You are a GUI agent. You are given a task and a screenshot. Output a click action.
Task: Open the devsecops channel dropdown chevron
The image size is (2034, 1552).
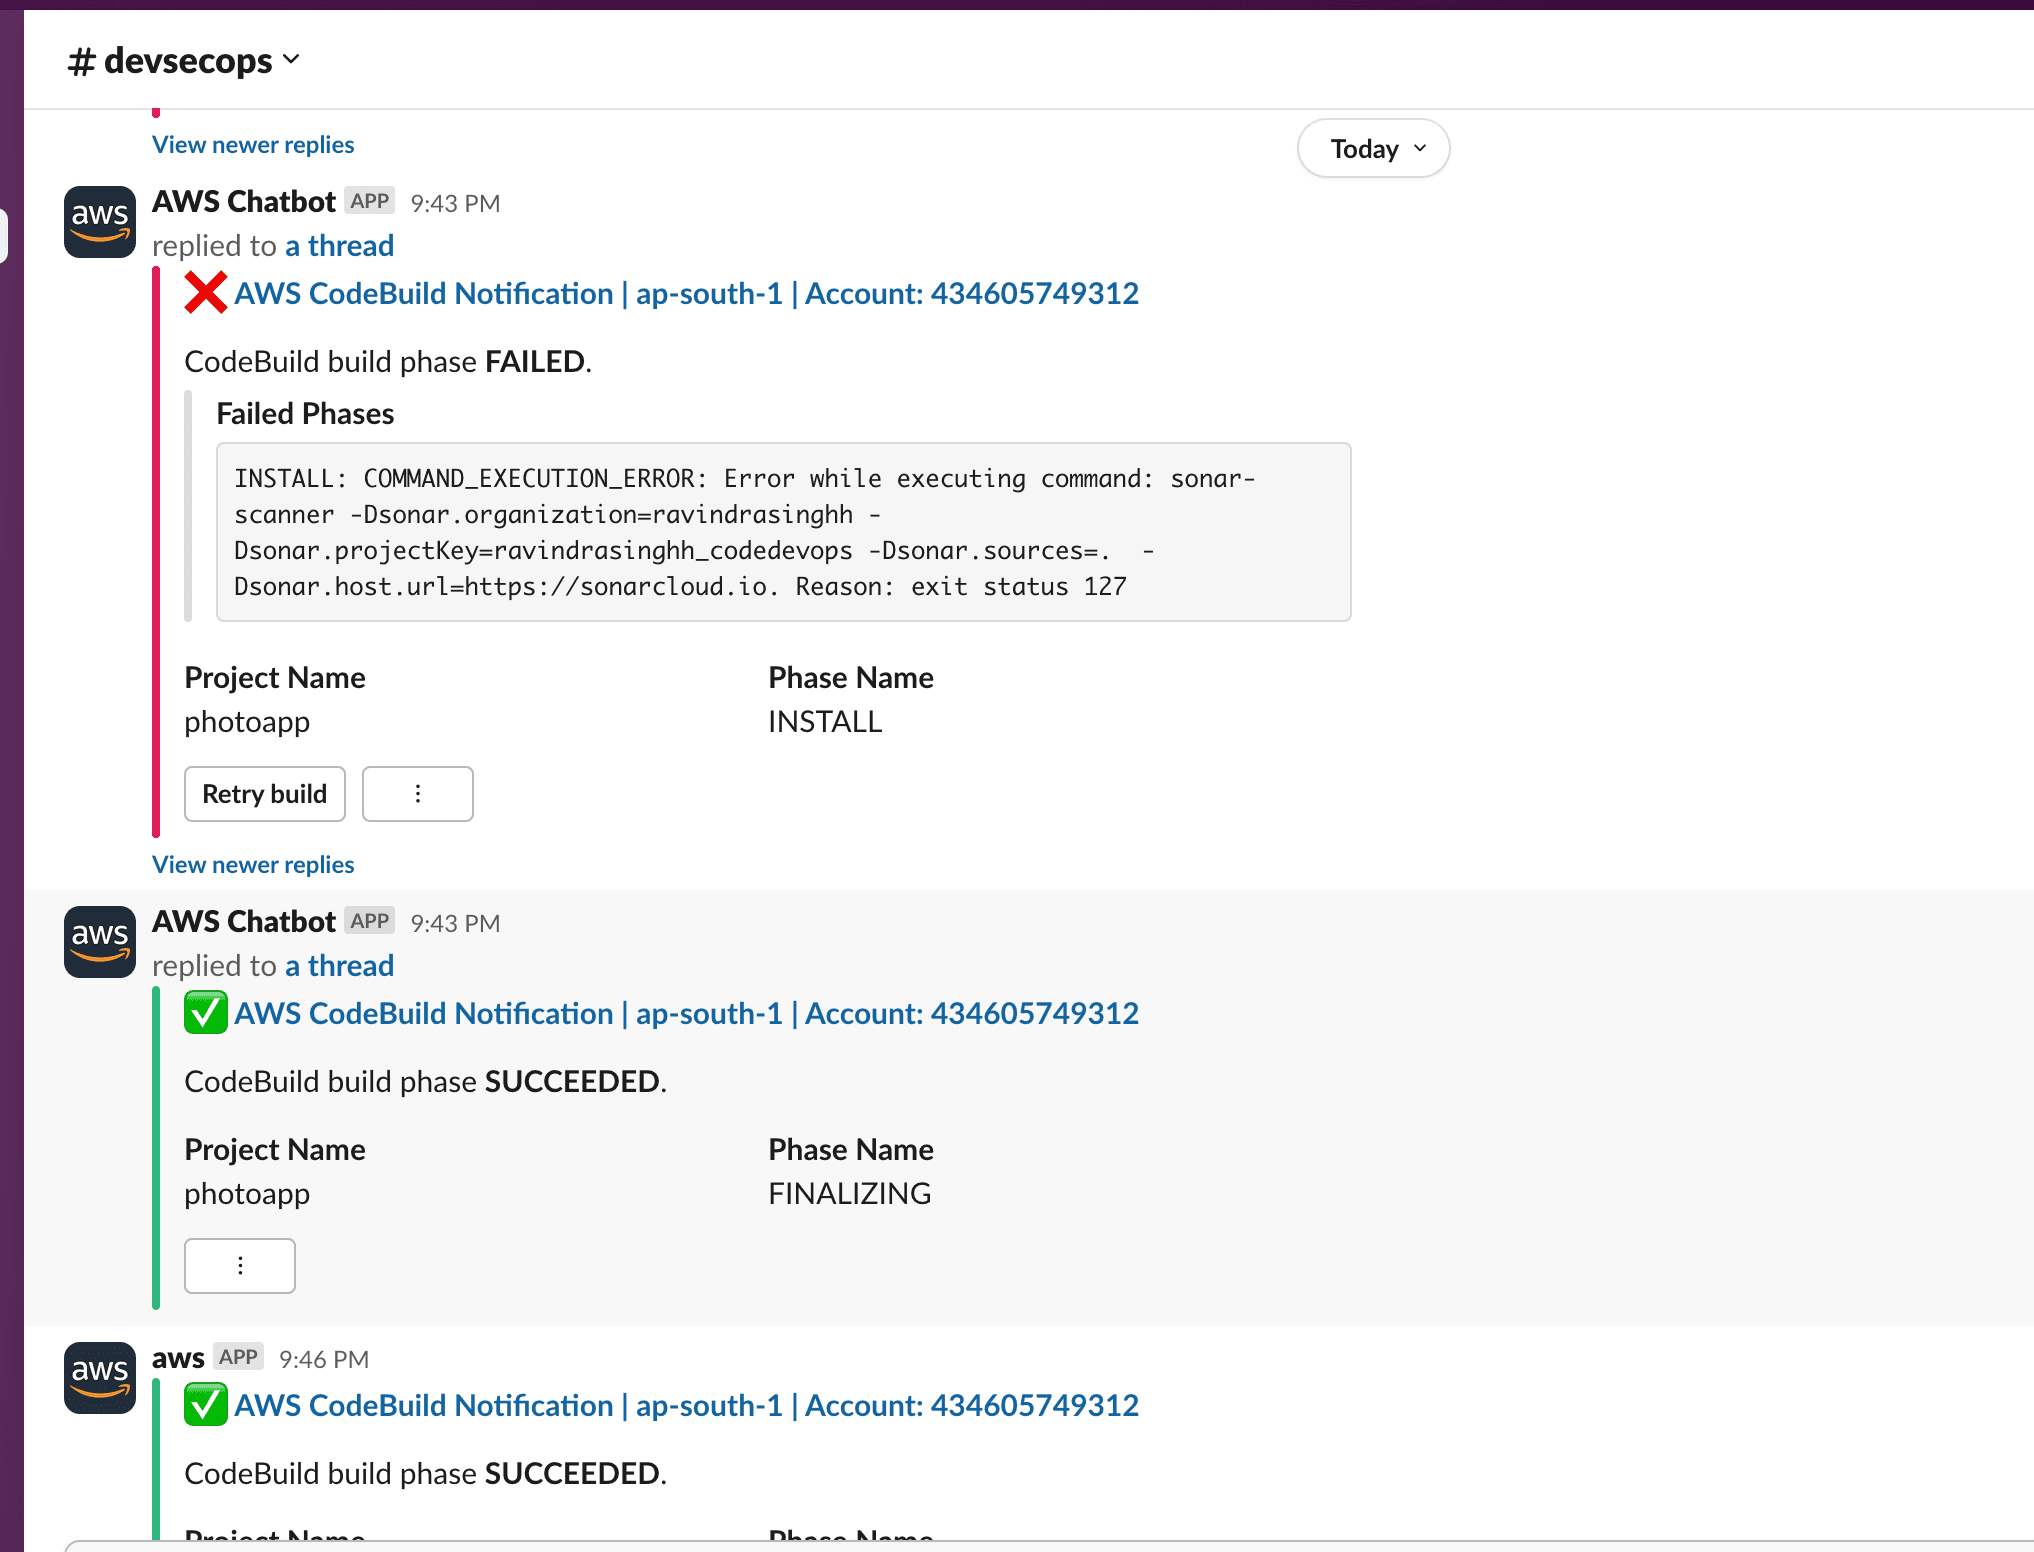291,60
